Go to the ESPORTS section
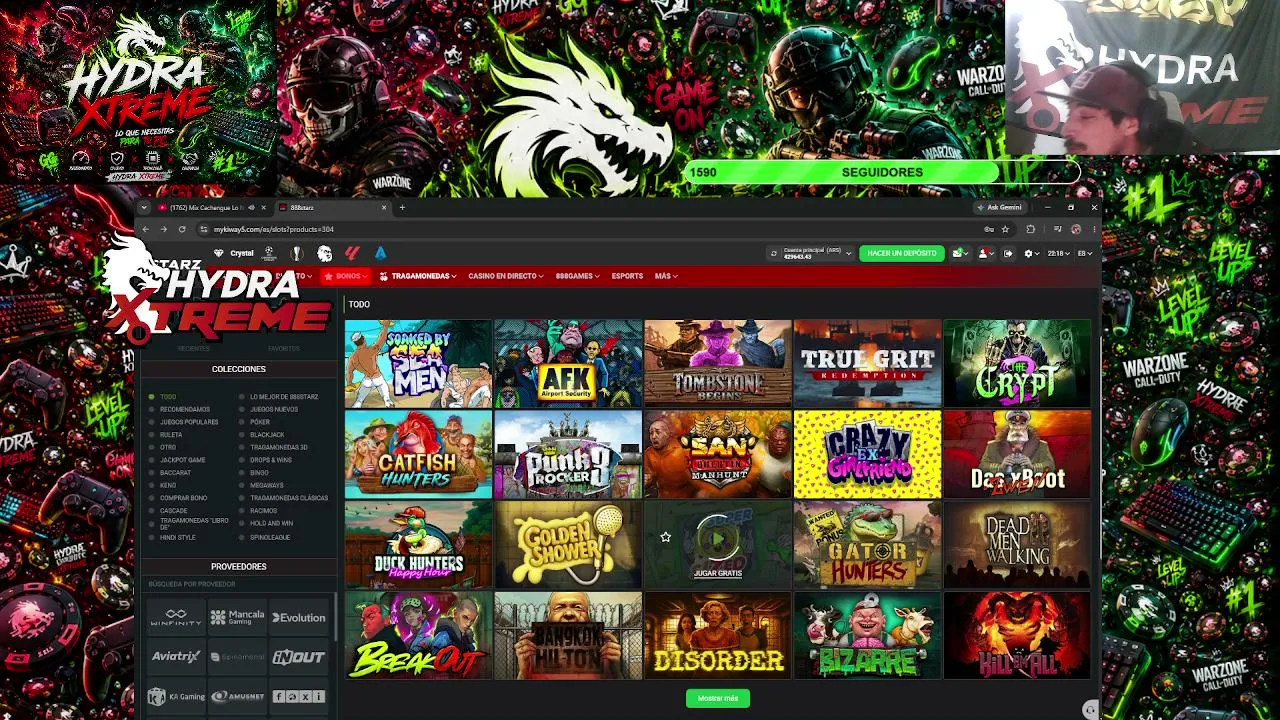The image size is (1280, 720). pos(627,276)
